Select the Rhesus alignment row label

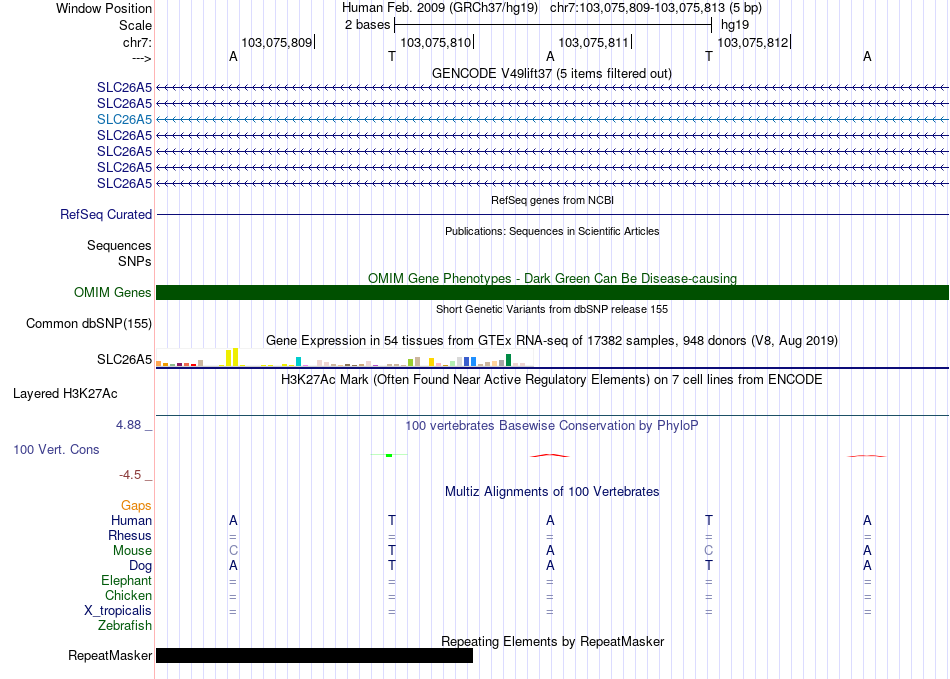(x=130, y=535)
